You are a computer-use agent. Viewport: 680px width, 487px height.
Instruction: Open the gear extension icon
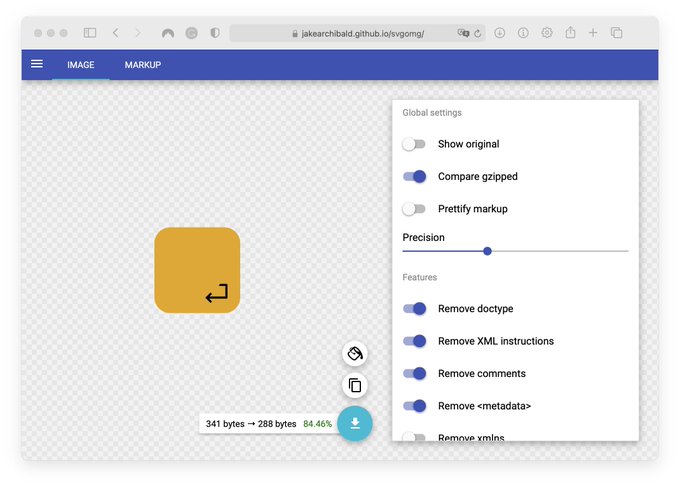(547, 33)
